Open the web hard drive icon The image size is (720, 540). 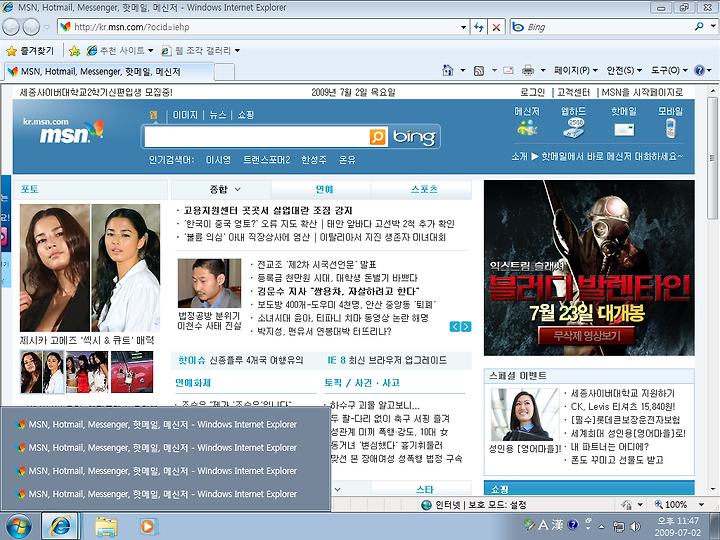(x=574, y=128)
